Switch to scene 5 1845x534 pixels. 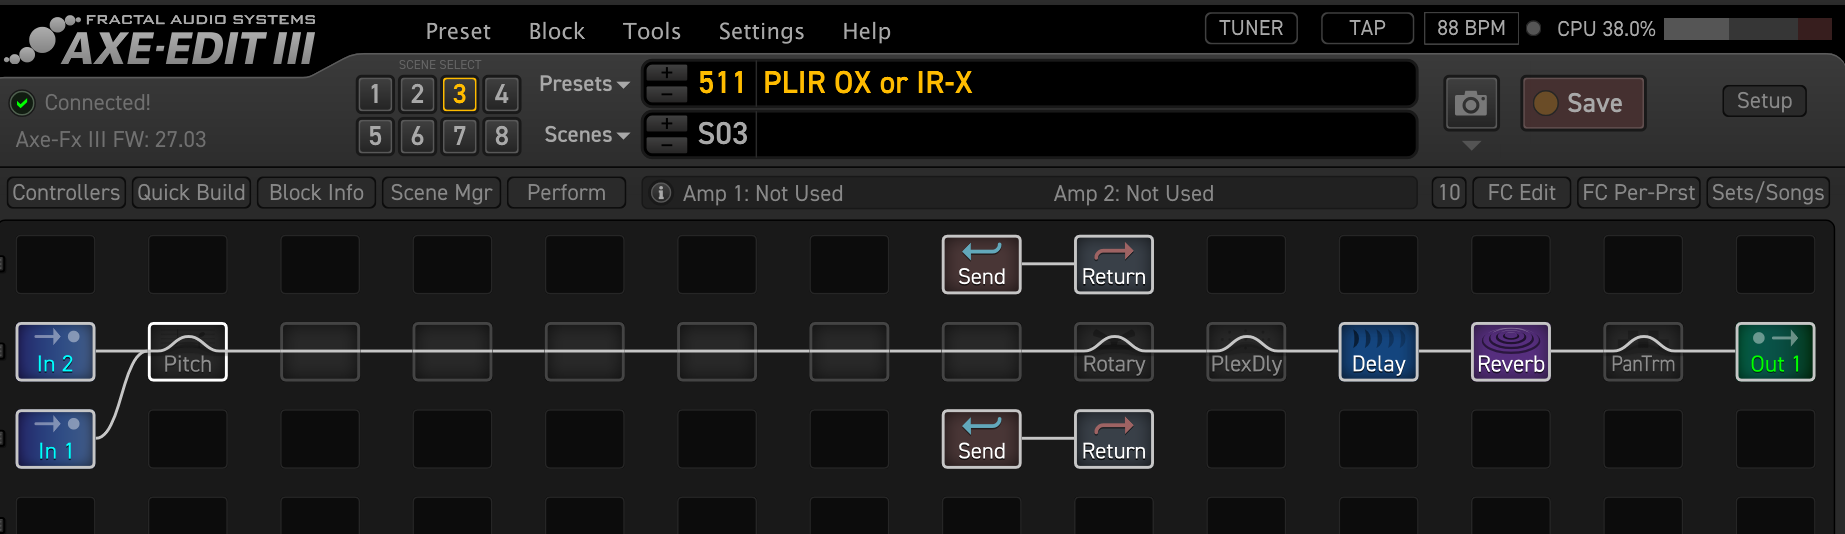[375, 136]
